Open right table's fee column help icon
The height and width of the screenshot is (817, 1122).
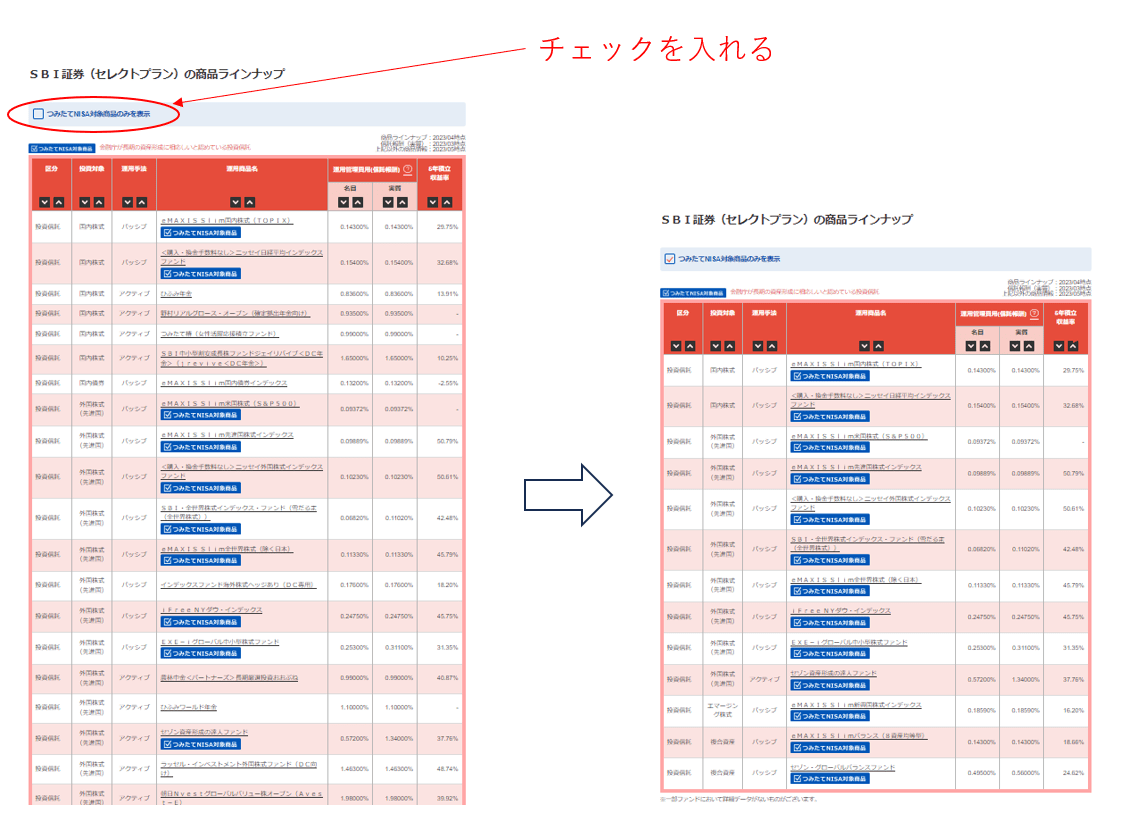(1034, 313)
